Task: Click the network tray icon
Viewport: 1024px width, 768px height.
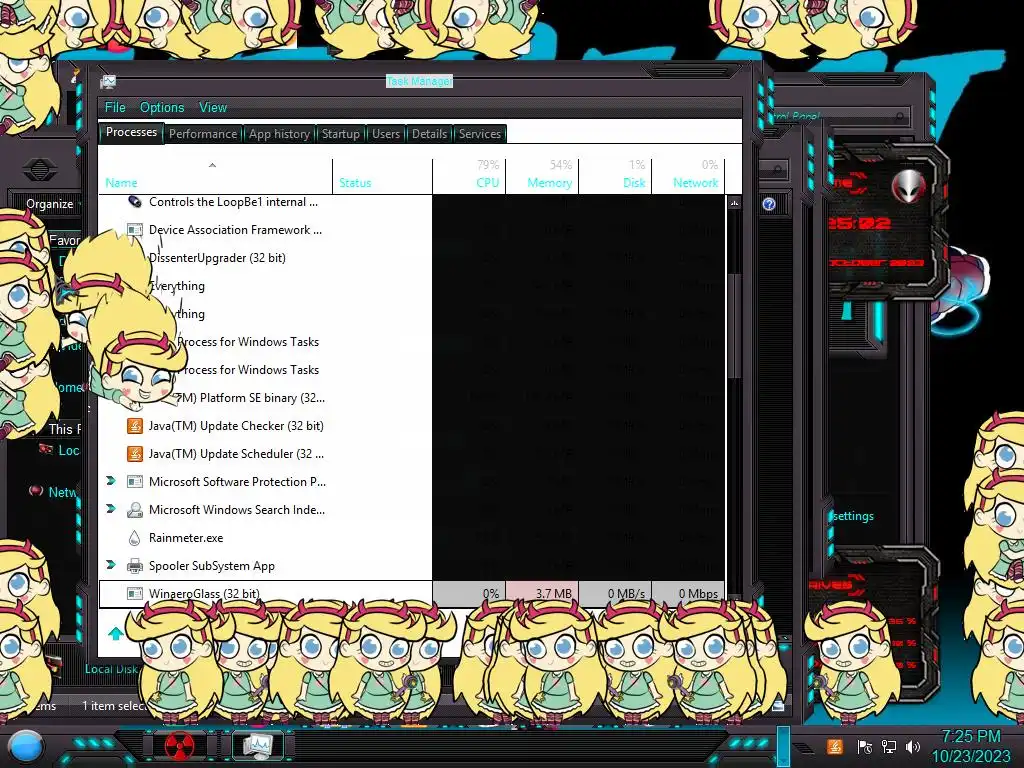Action: tap(888, 746)
